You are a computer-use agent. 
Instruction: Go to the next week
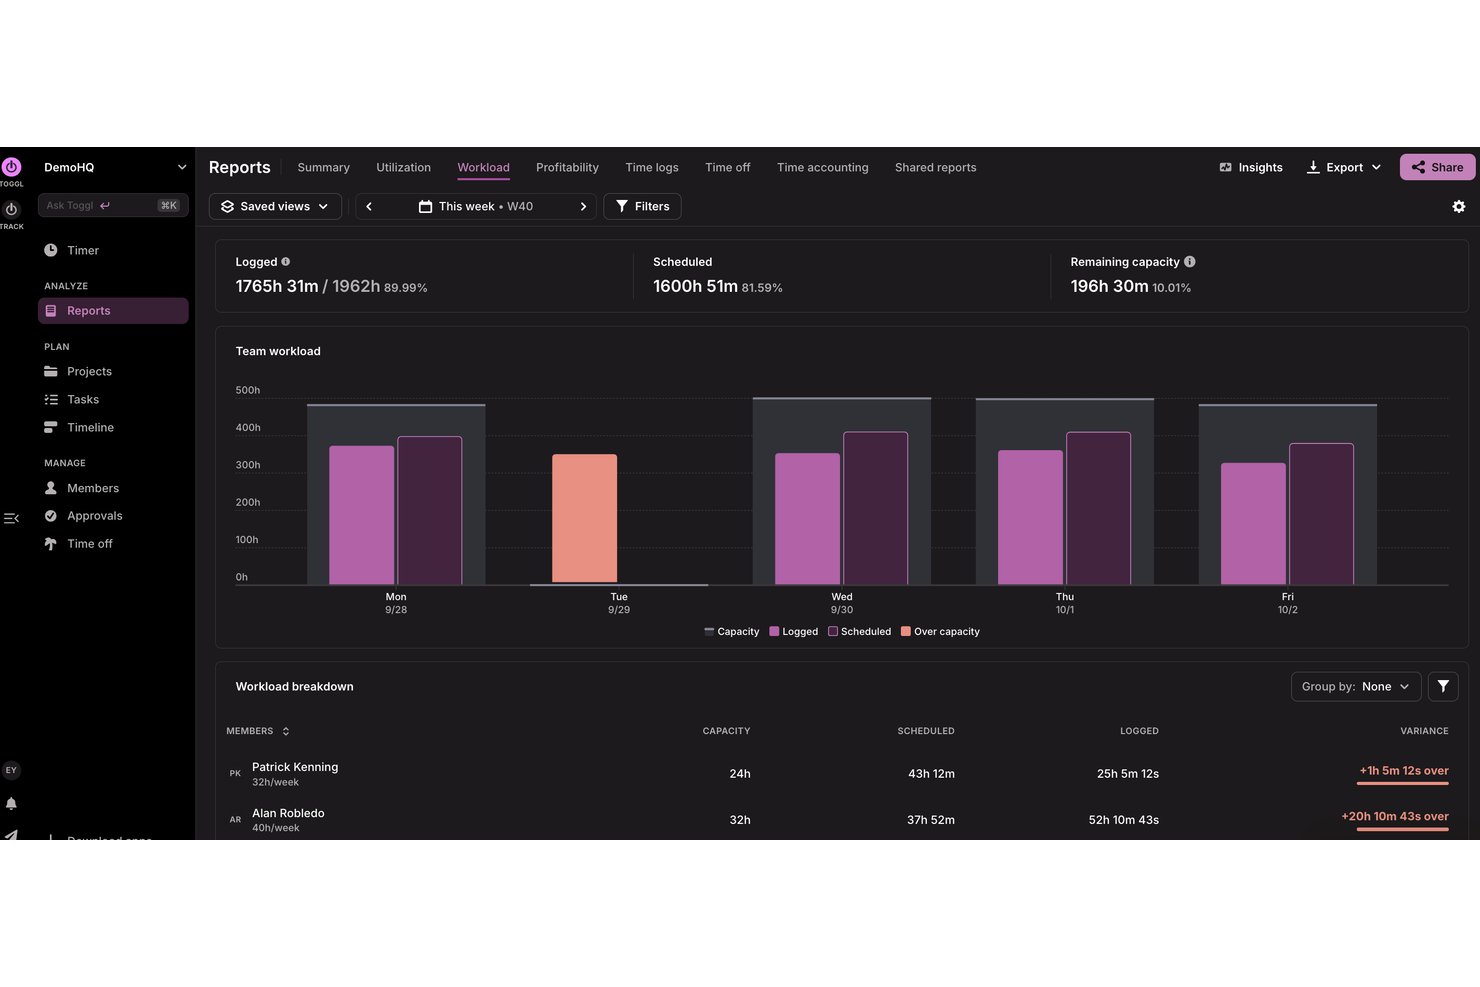[583, 206]
